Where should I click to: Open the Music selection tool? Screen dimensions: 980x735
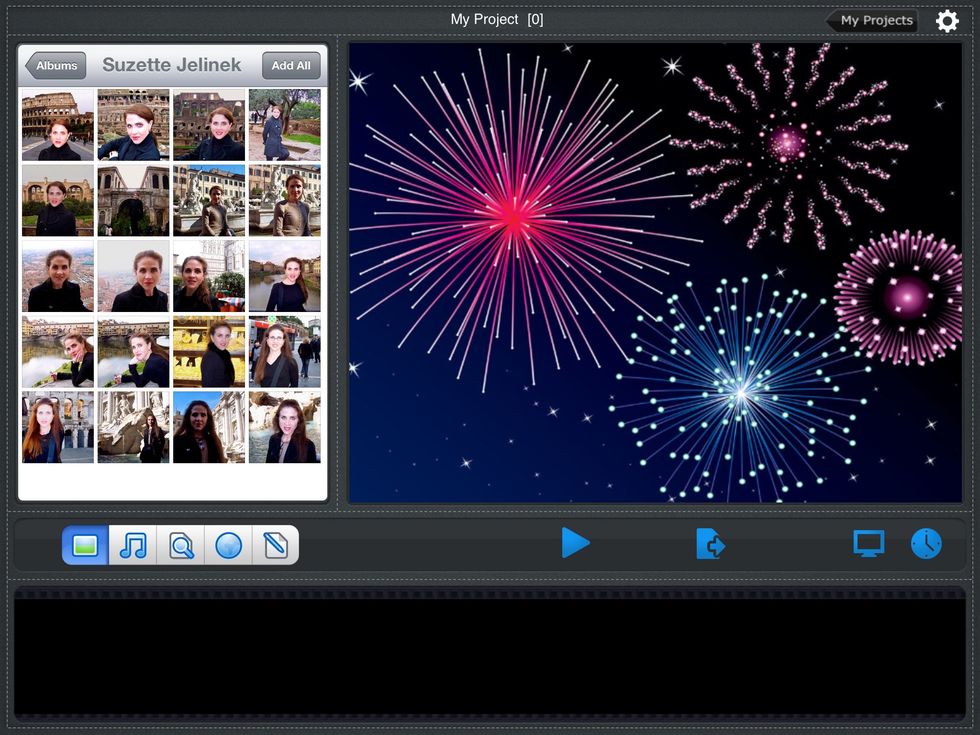click(132, 545)
